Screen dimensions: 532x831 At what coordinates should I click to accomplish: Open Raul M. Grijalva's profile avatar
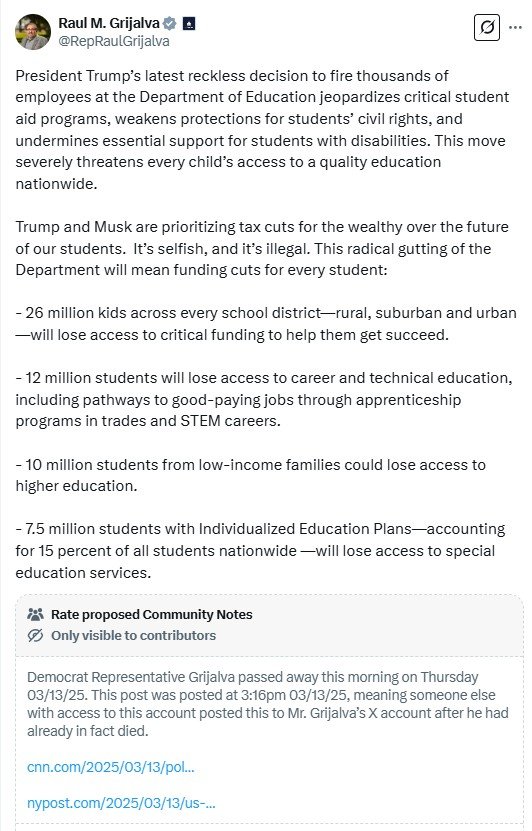[33, 32]
